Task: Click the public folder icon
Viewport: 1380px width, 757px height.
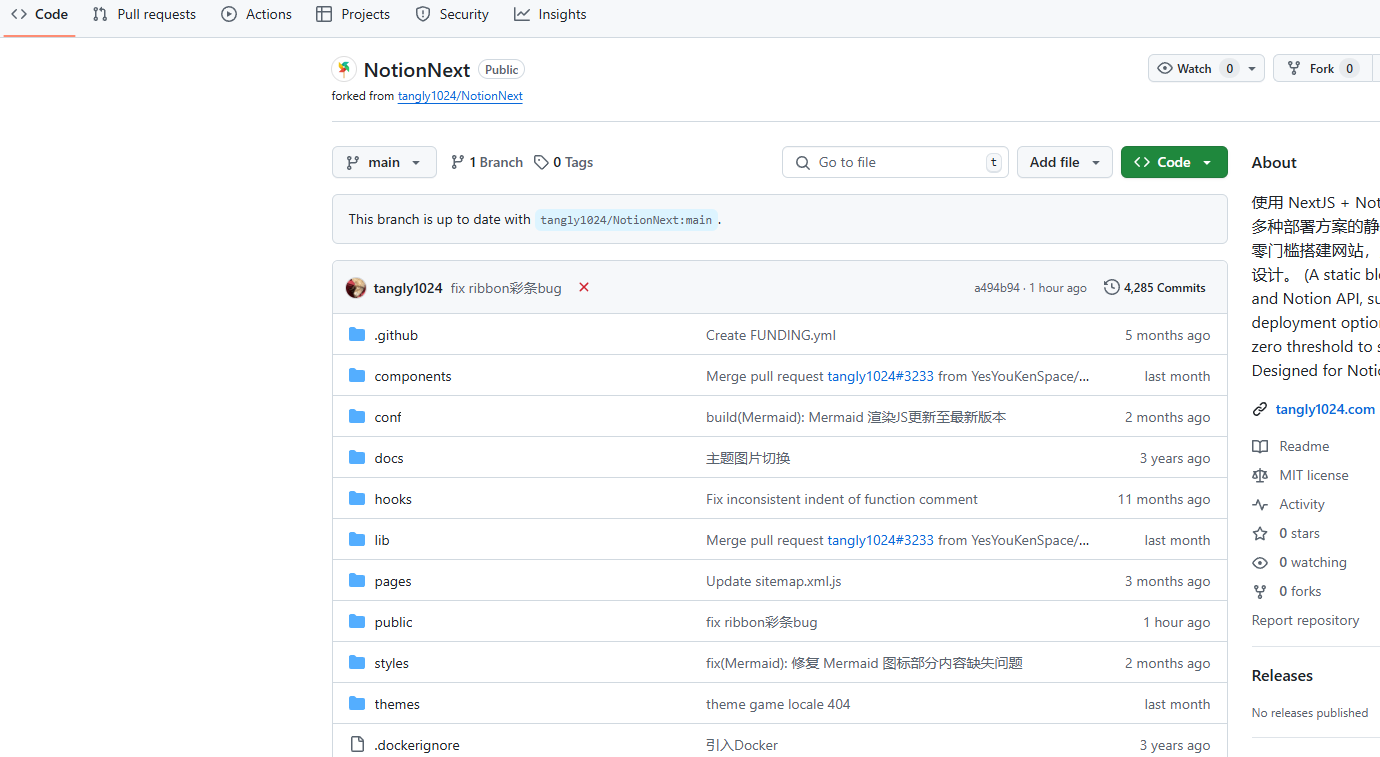Action: coord(357,622)
